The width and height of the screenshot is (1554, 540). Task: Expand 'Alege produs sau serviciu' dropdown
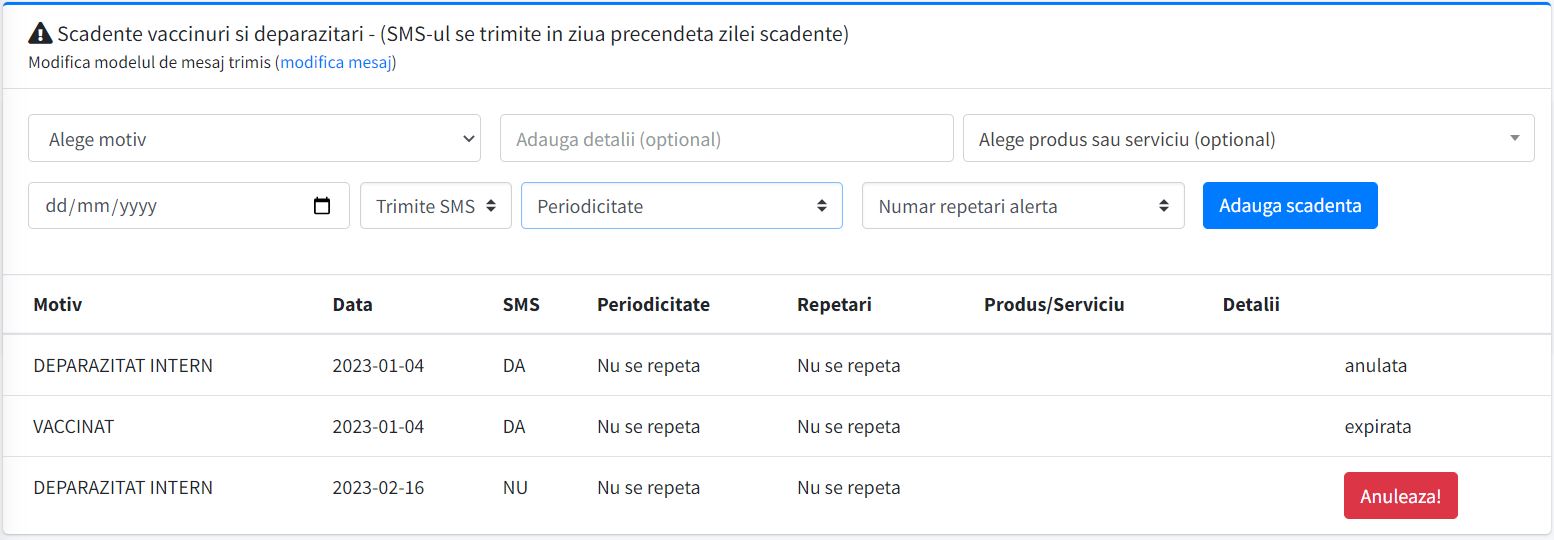1248,139
